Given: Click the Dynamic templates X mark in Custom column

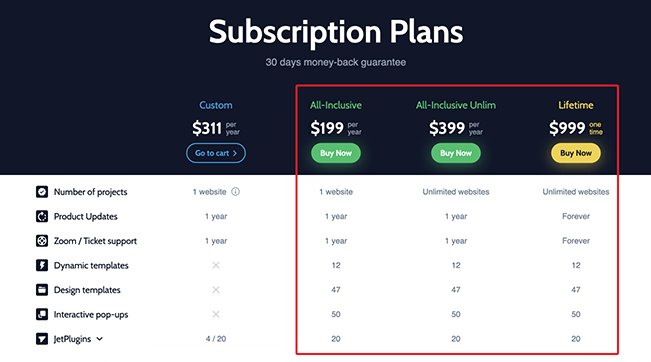Looking at the screenshot, I should coord(216,265).
